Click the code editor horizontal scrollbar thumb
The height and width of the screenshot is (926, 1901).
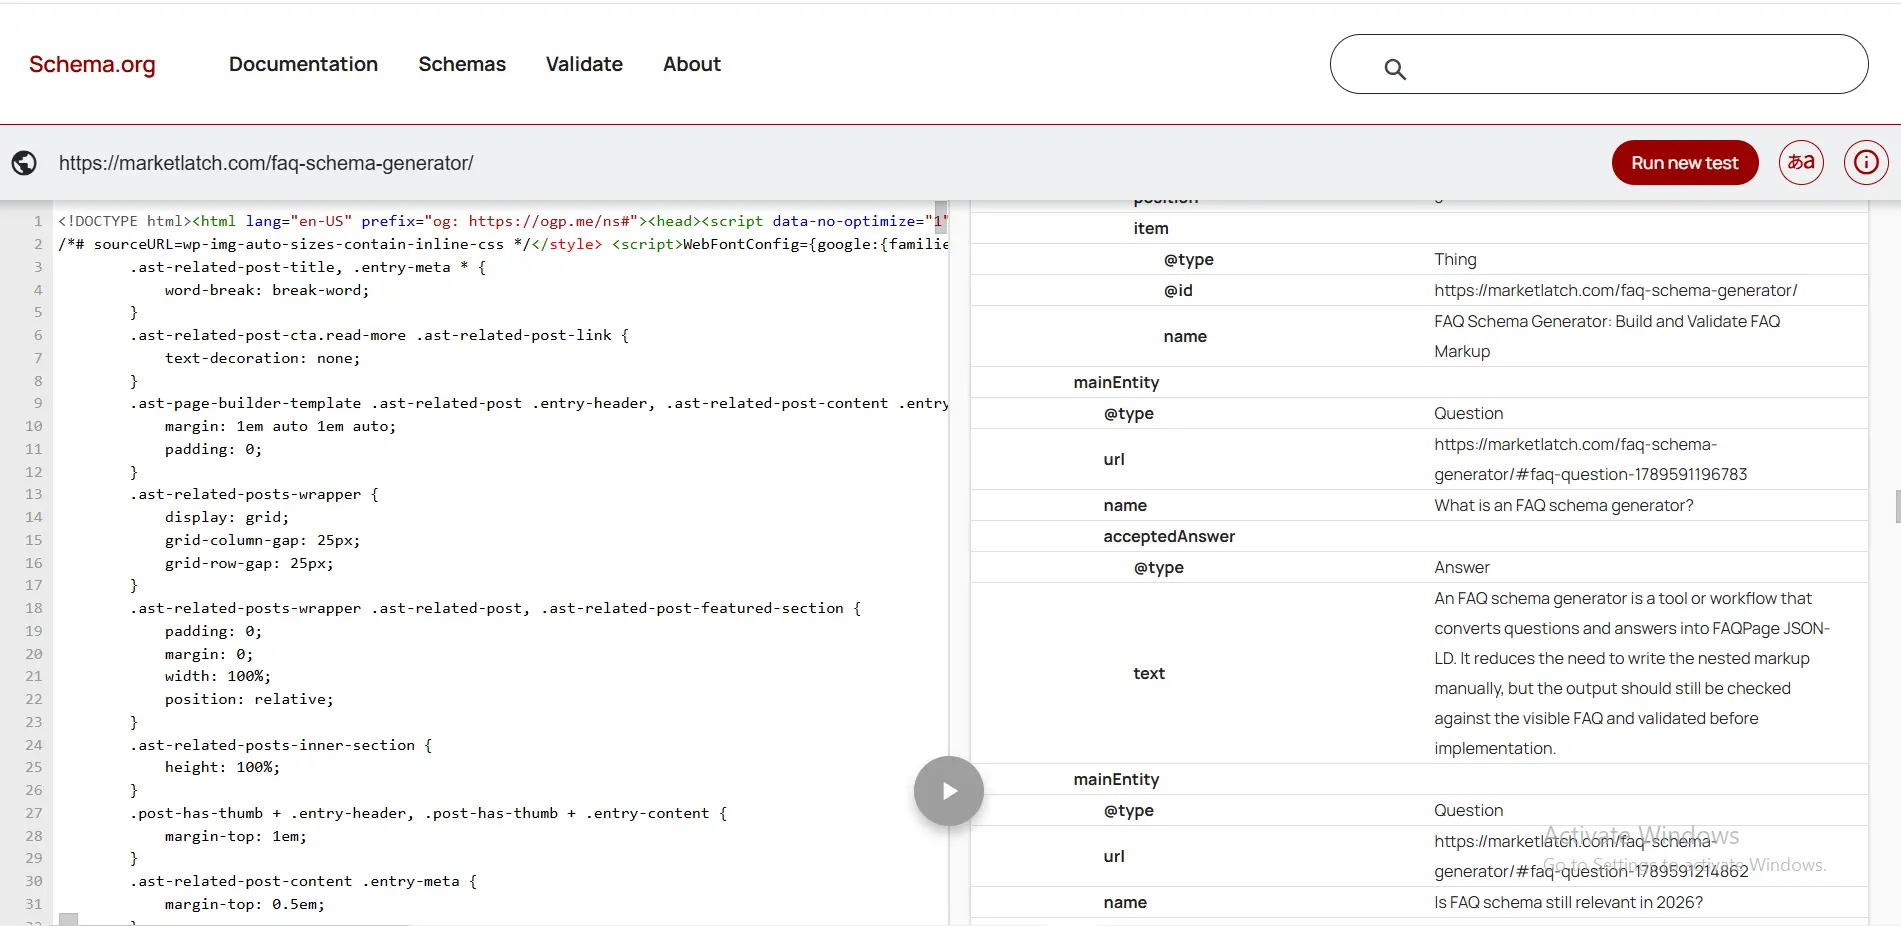click(x=68, y=919)
